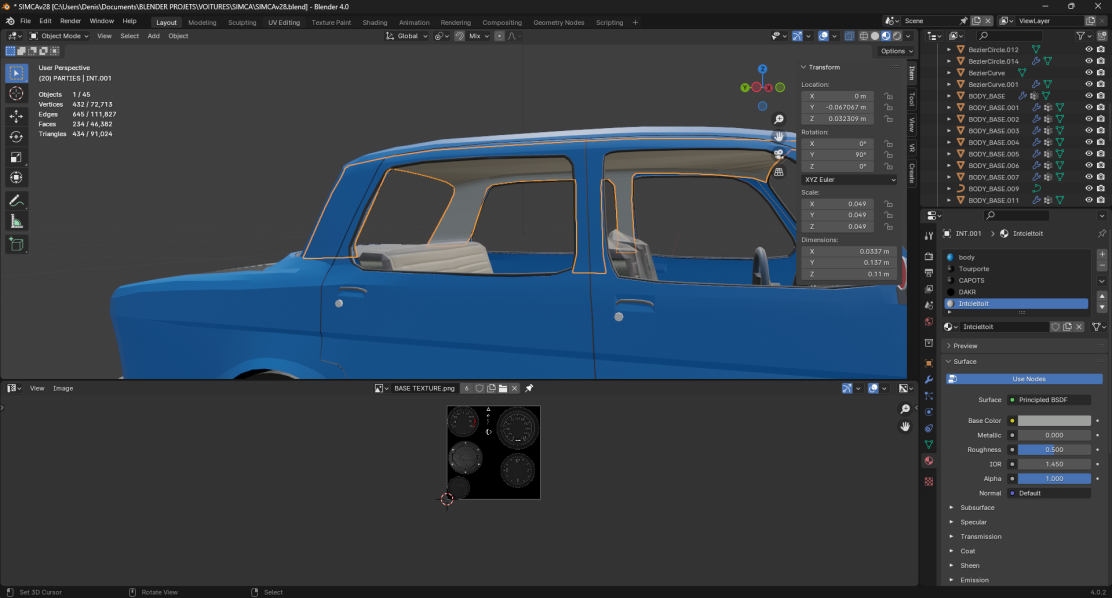Open the XYZ Euler rotation mode dropdown
This screenshot has width=1112, height=598.
coord(849,179)
